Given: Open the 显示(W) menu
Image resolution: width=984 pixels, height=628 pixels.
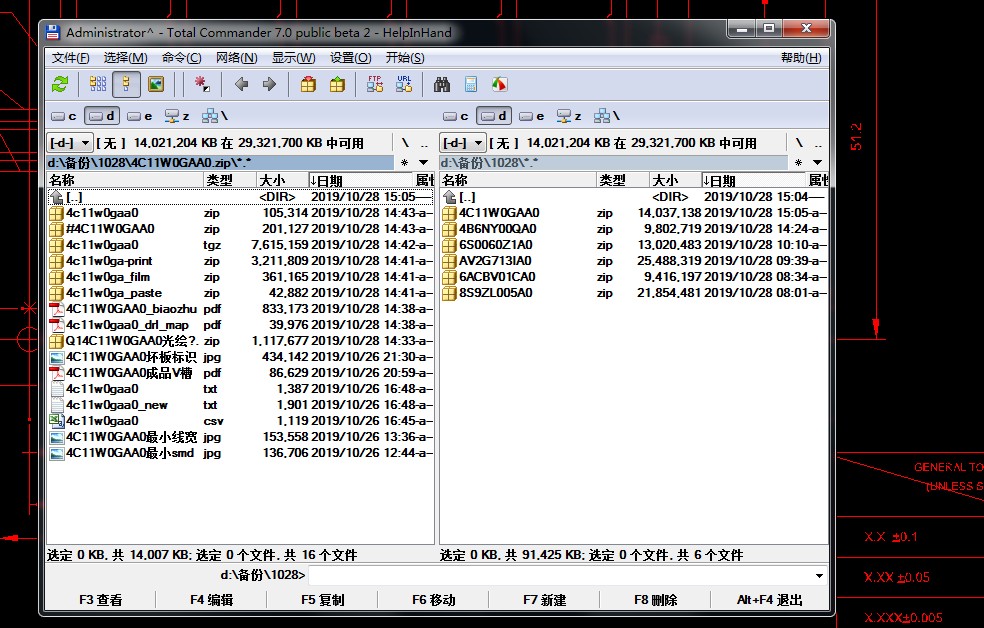Looking at the screenshot, I should (294, 58).
